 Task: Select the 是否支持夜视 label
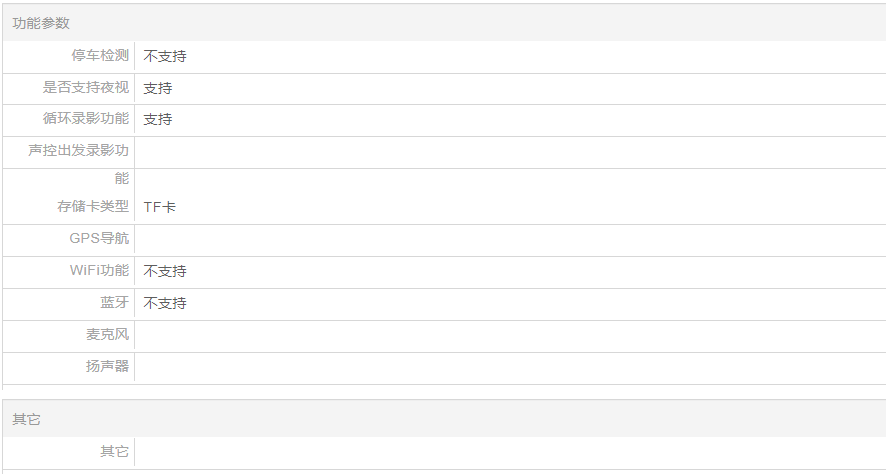pos(85,88)
